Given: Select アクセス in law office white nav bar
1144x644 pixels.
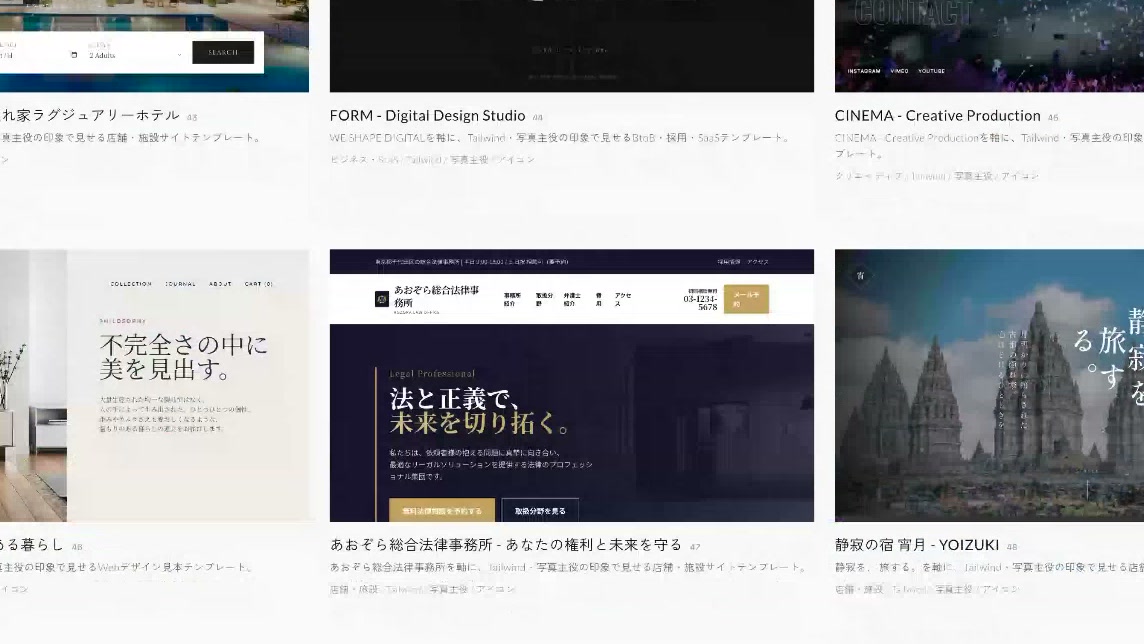Looking at the screenshot, I should pyautogui.click(x=623, y=299).
